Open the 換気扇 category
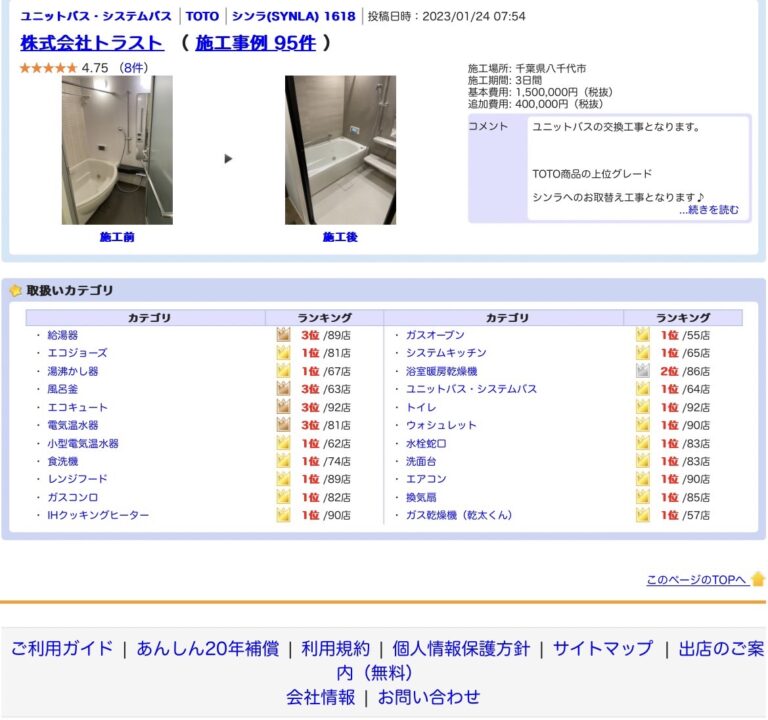The image size is (768, 720). 421,497
